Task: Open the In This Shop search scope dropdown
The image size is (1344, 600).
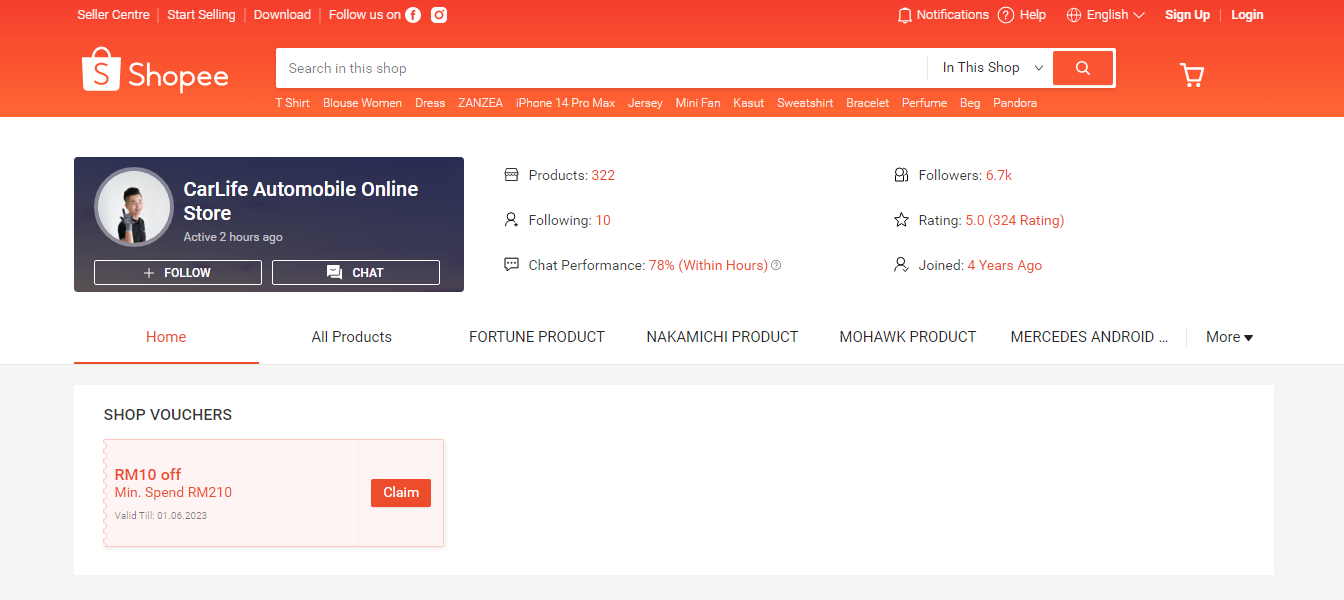Action: (x=992, y=68)
